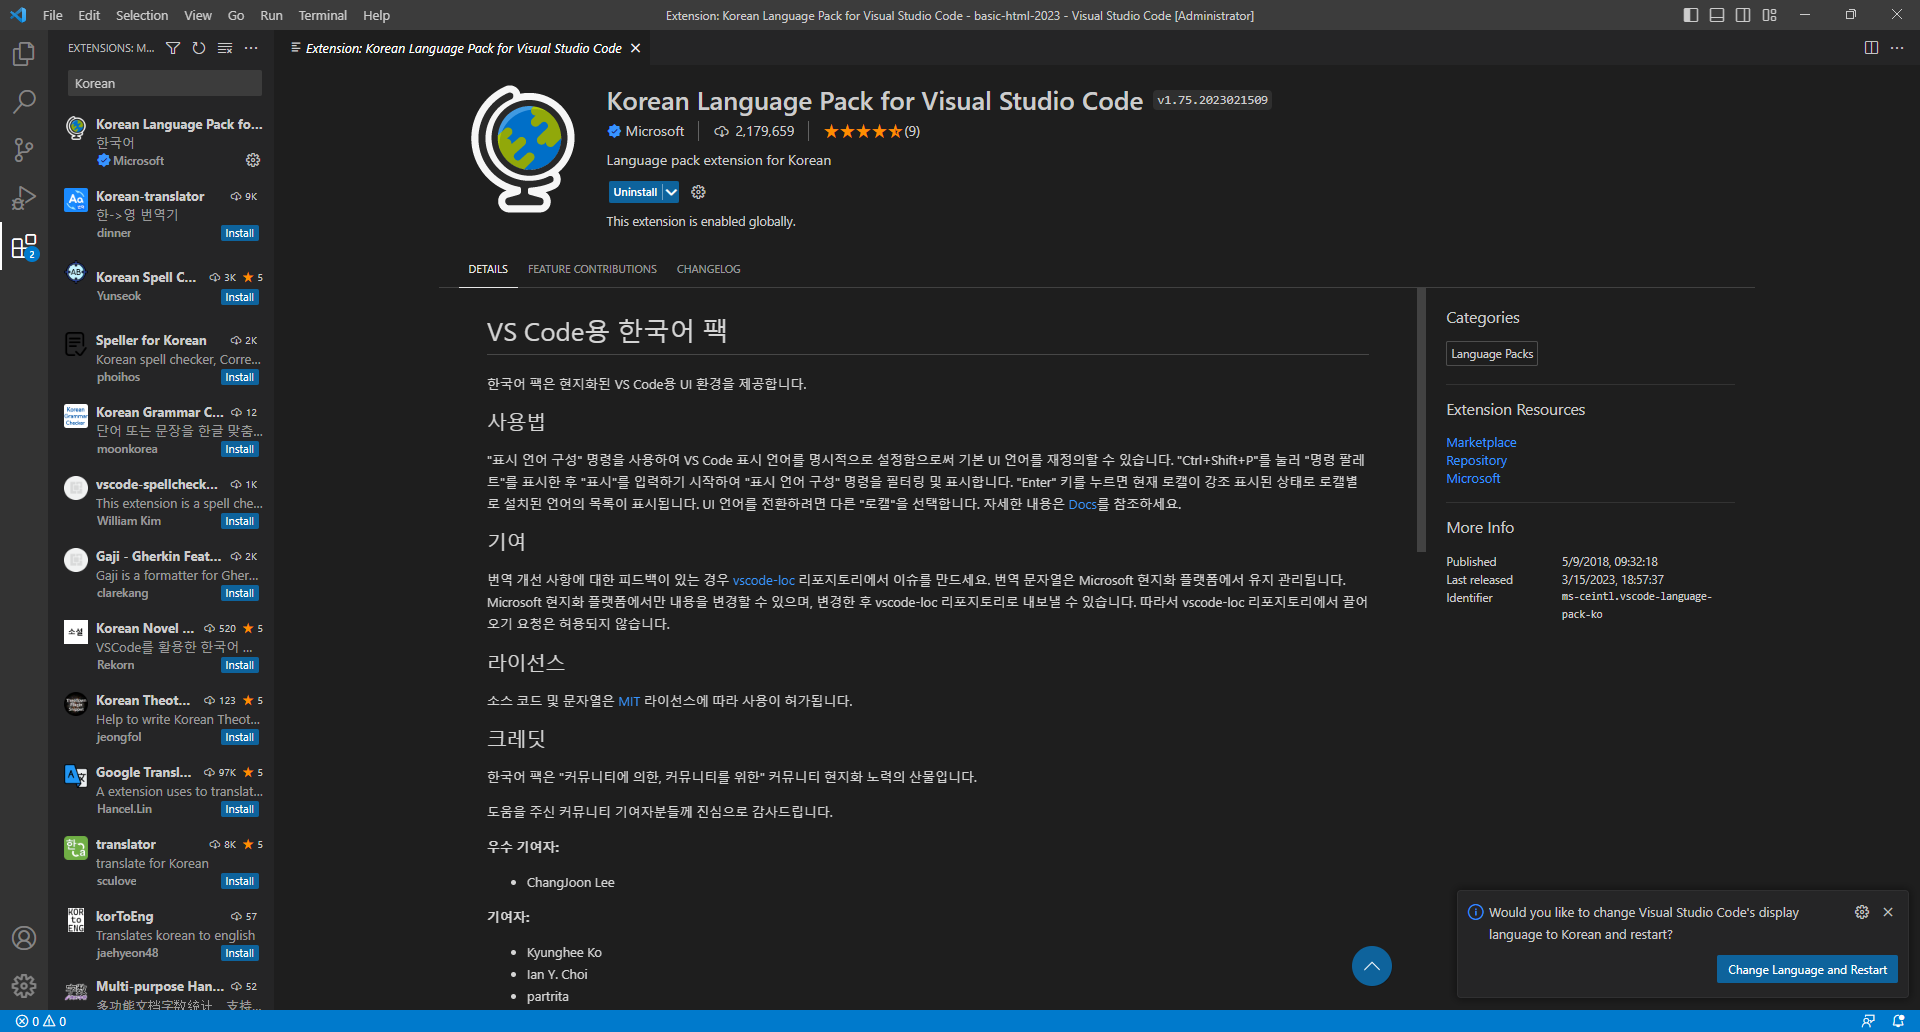The width and height of the screenshot is (1920, 1032).
Task: Jump to top with arrow button
Action: pos(1372,966)
